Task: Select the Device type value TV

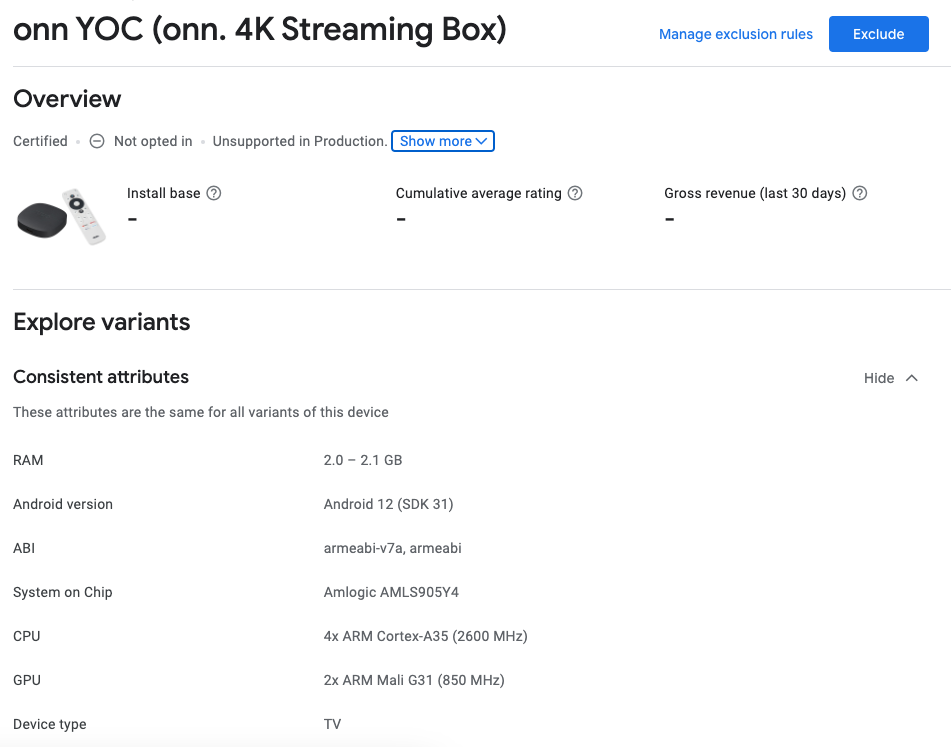Action: (x=332, y=724)
